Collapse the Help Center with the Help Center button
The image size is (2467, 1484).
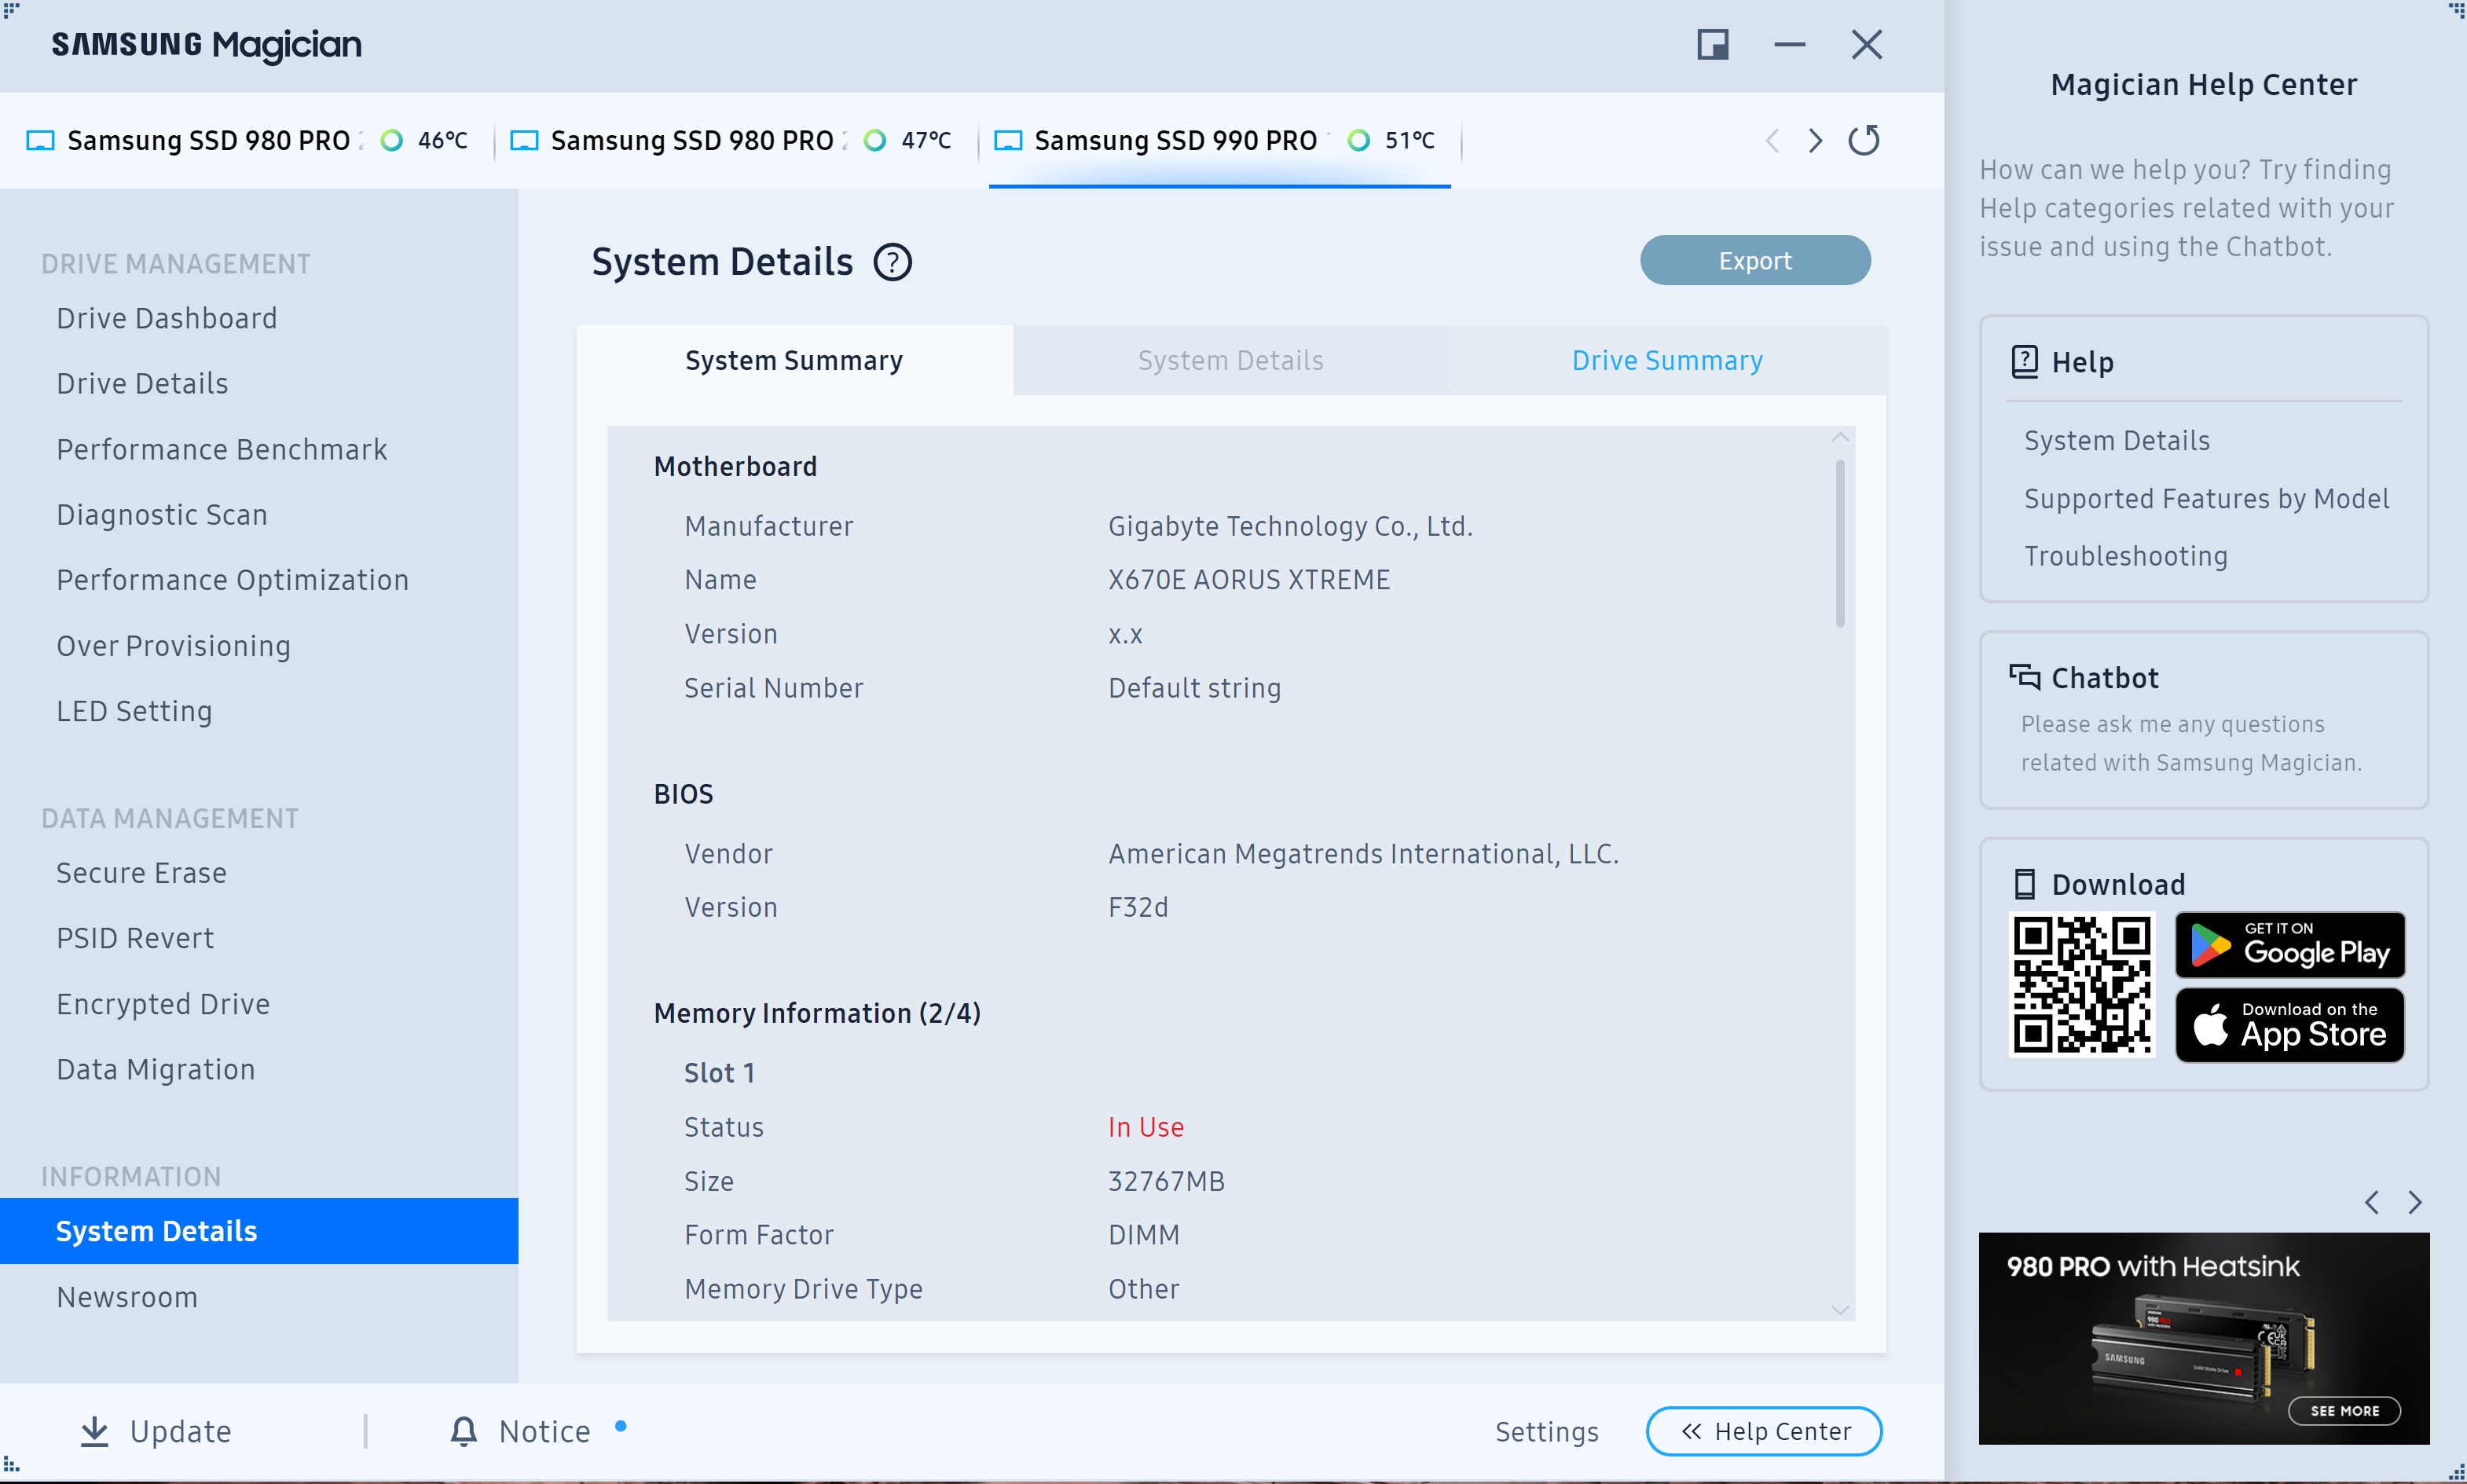(x=1764, y=1431)
